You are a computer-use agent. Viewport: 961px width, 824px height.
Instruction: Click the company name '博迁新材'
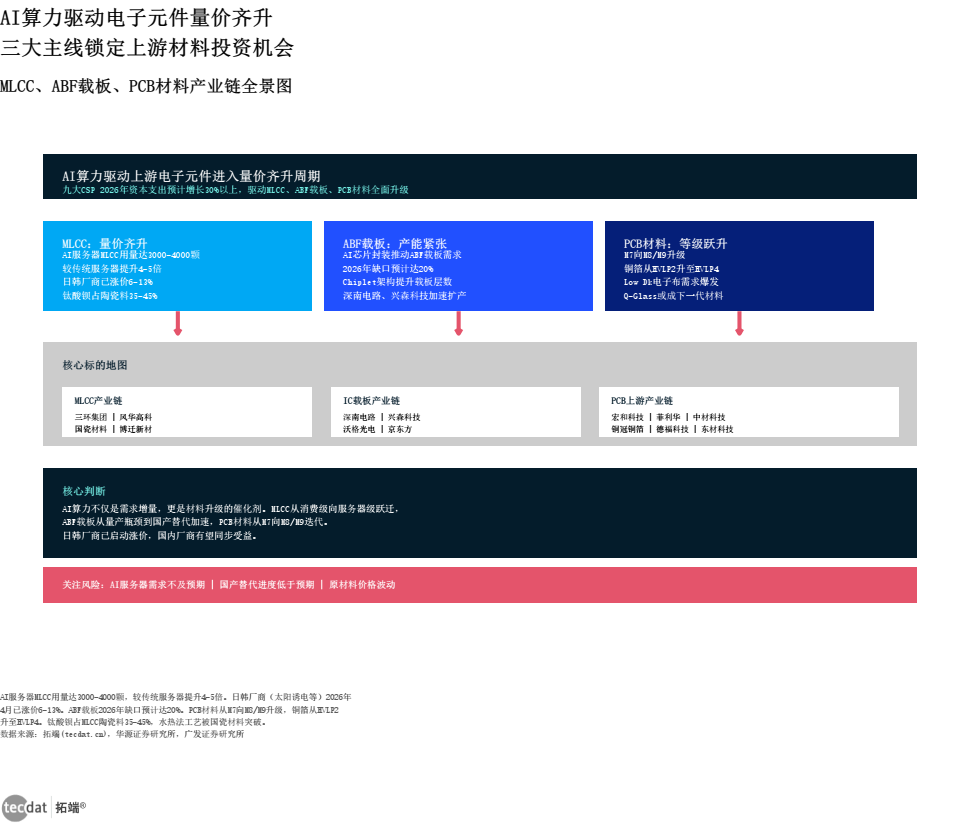pyautogui.click(x=135, y=429)
